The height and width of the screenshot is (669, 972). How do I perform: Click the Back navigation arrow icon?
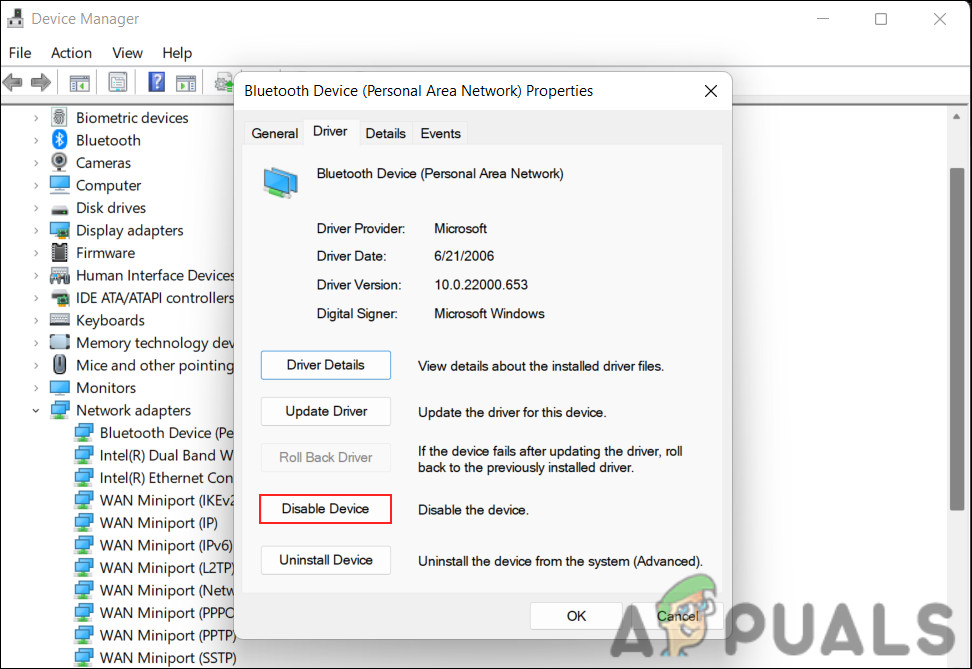point(12,82)
